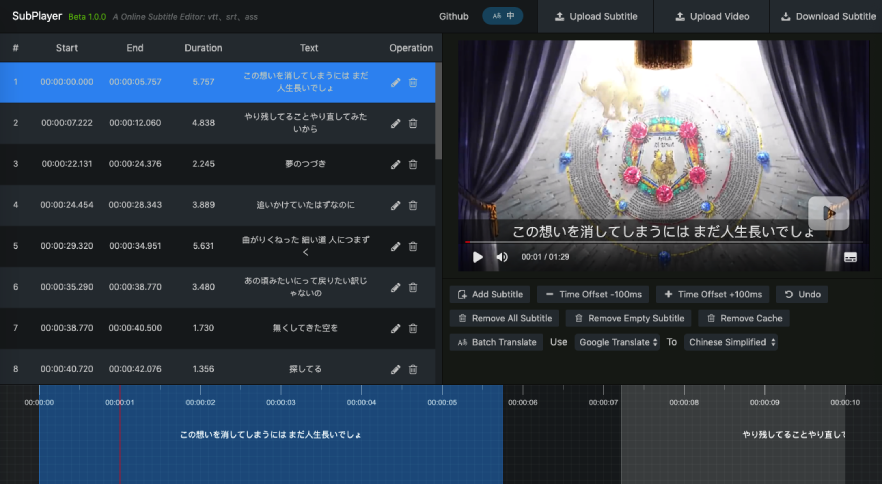Delete subtitle row 8 with trash icon

click(413, 369)
